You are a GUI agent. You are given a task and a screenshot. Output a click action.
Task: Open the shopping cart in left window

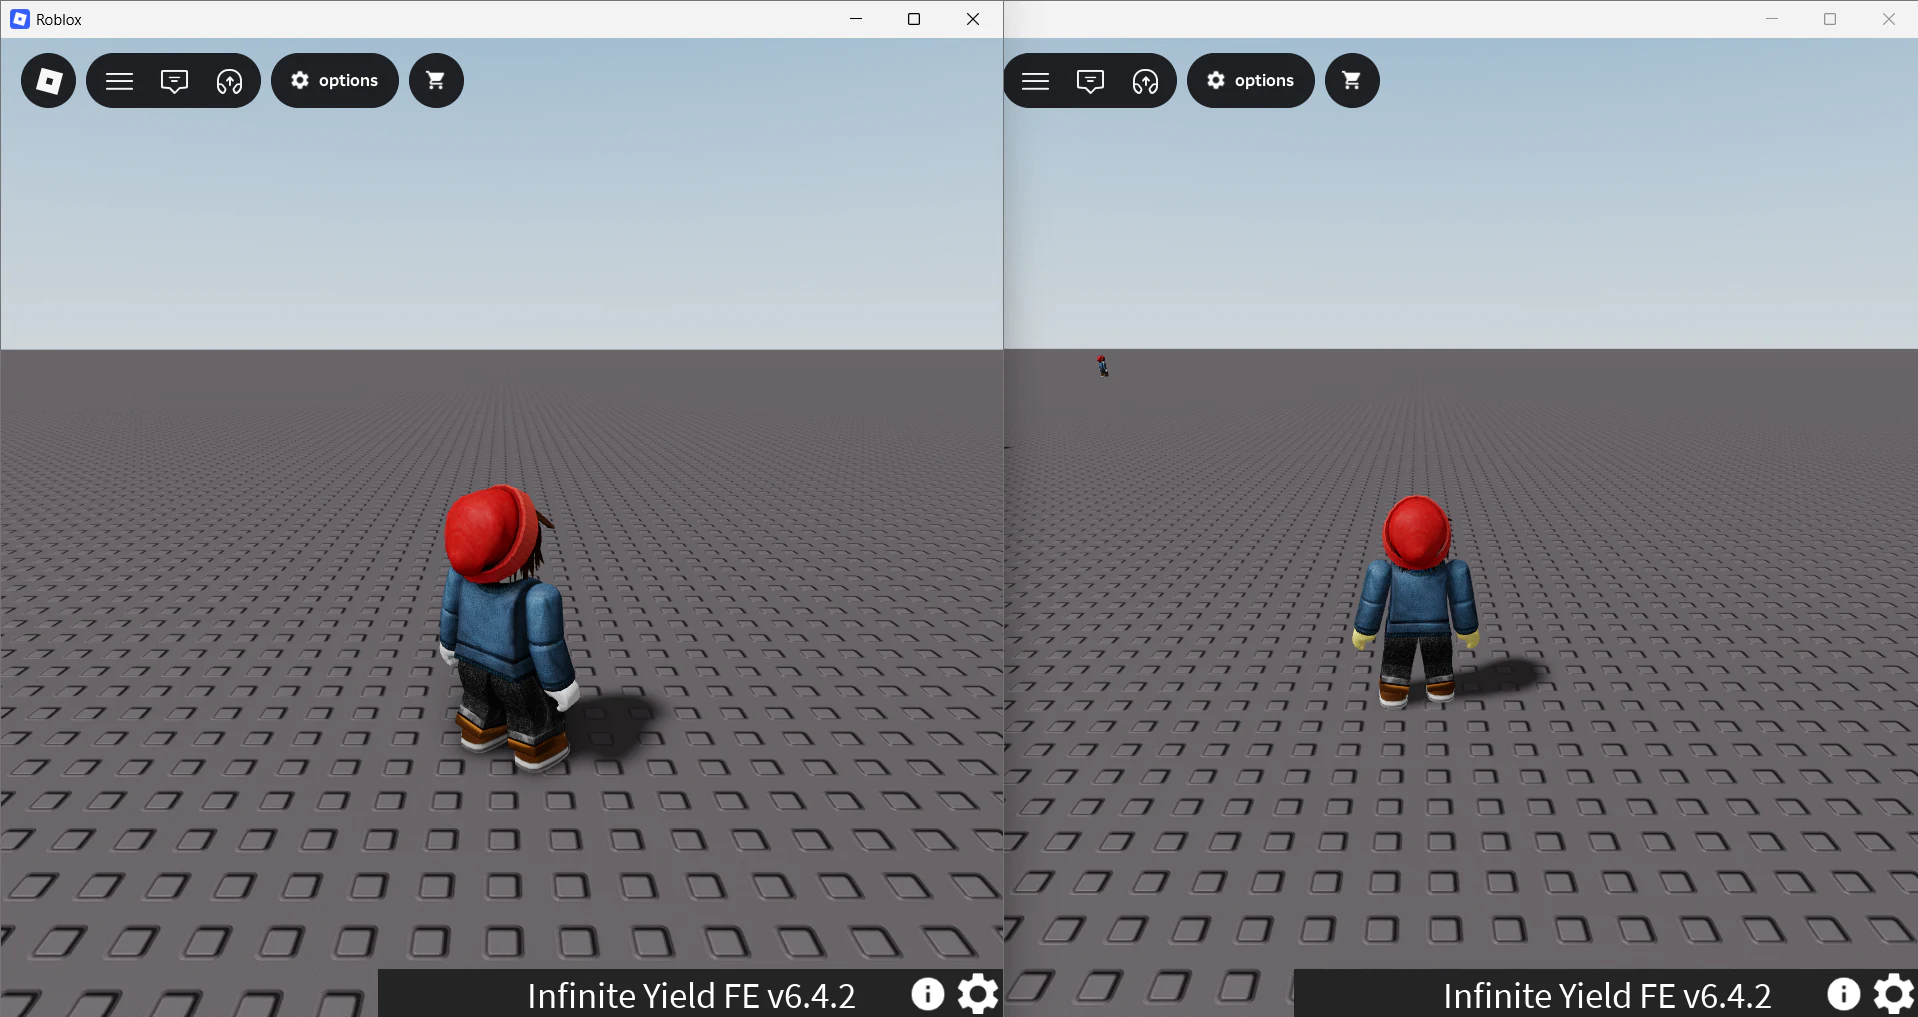pyautogui.click(x=436, y=81)
